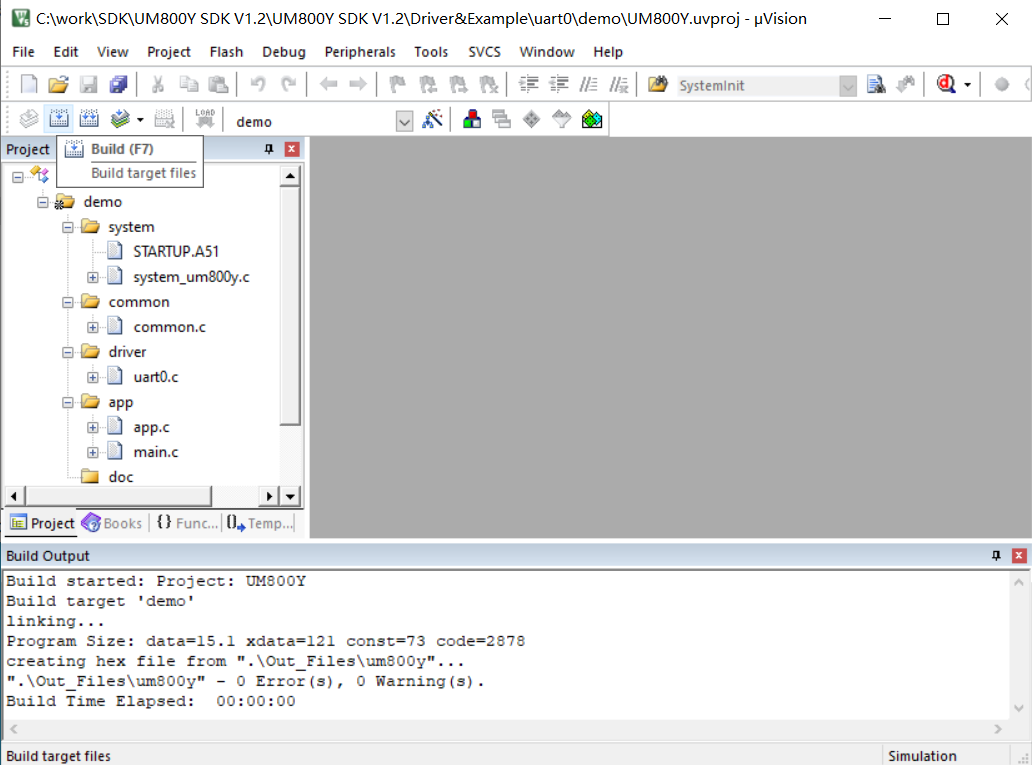Switch to the Books tab
This screenshot has height=765, width=1032.
pos(112,523)
